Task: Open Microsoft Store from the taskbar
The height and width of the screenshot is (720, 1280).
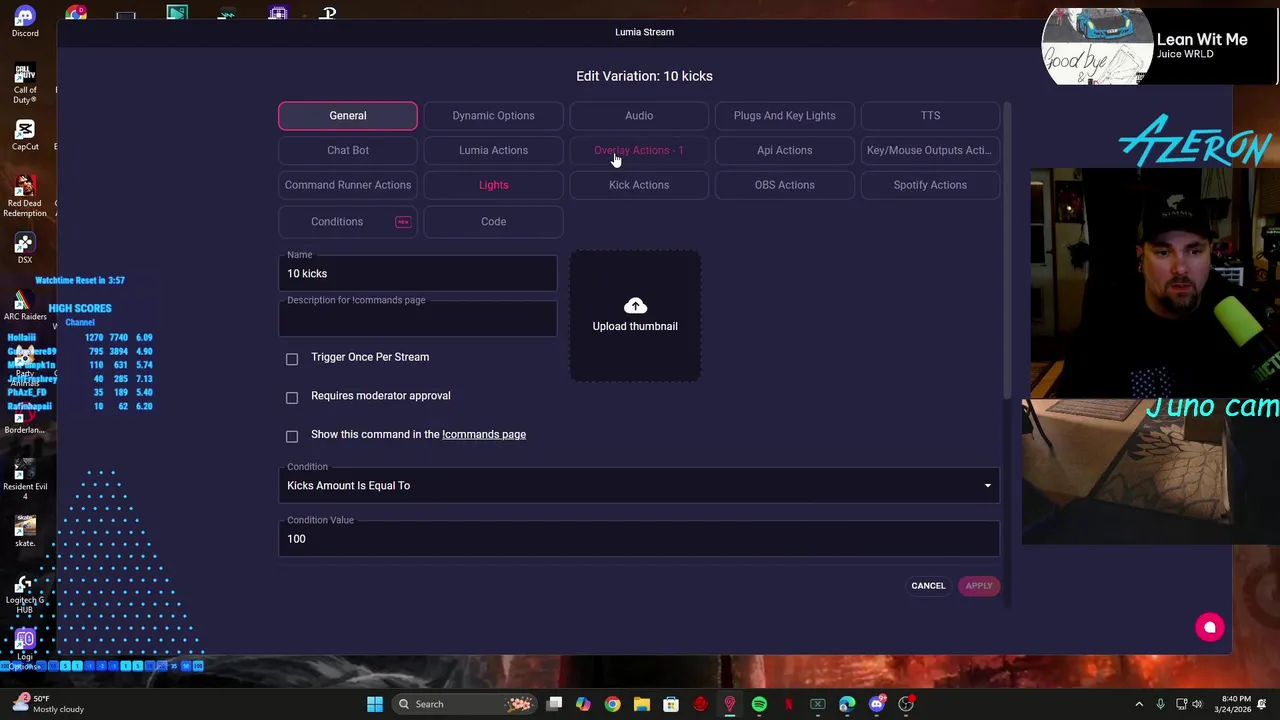Action: [671, 704]
